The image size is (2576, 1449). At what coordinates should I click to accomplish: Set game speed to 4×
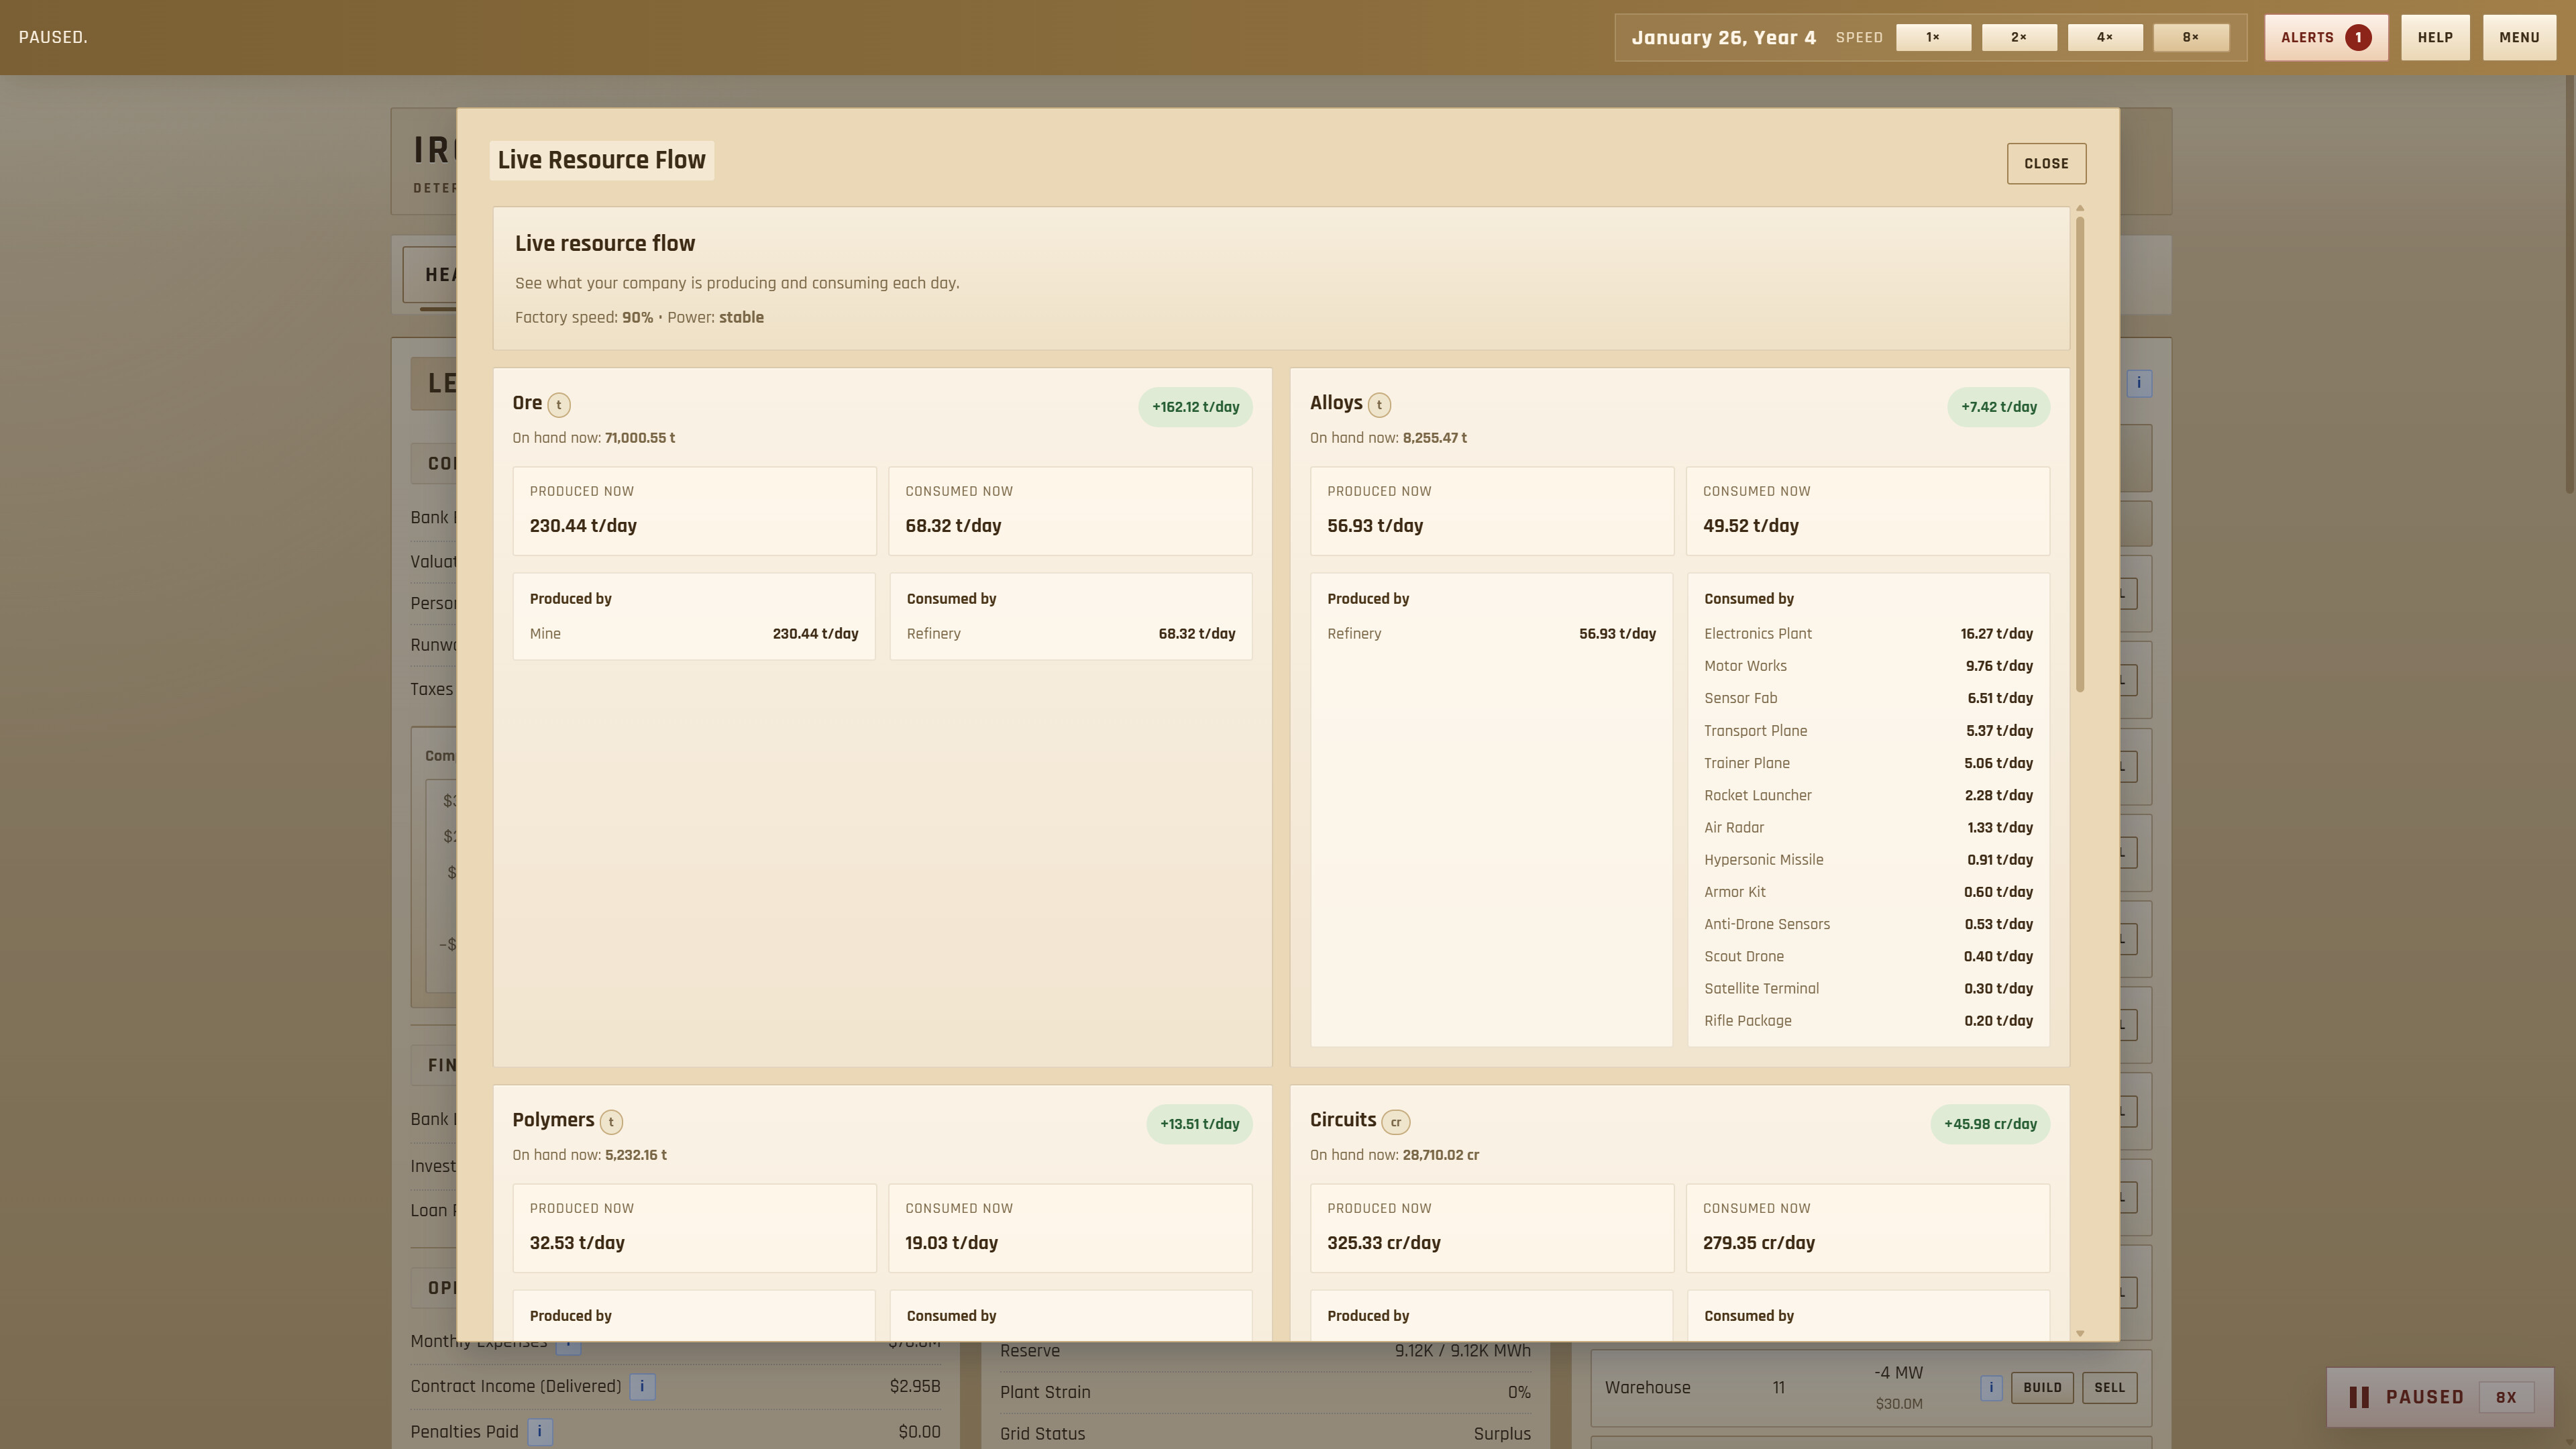[x=2105, y=38]
